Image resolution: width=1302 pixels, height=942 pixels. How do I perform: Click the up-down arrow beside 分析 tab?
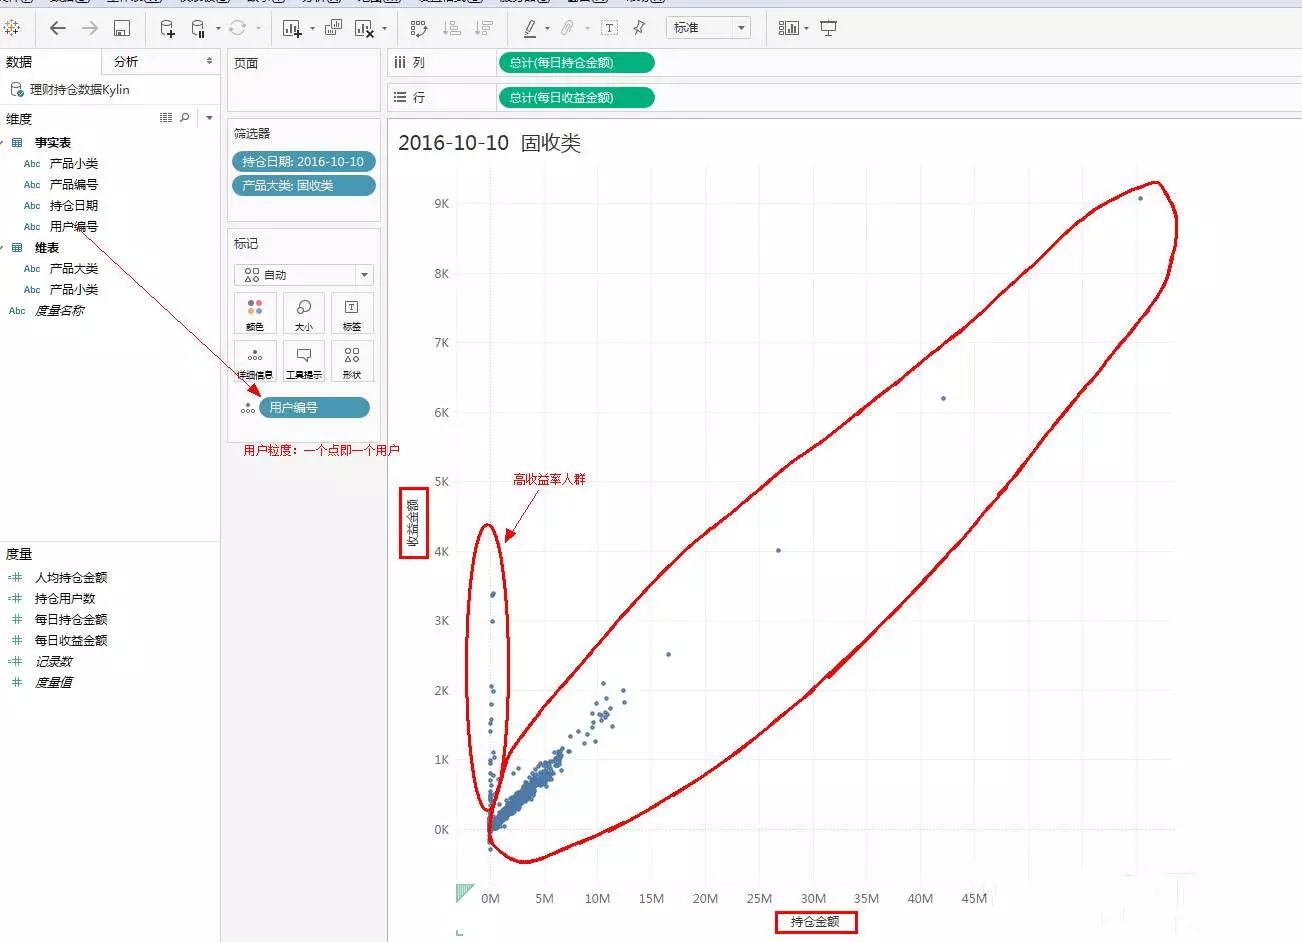(x=209, y=62)
